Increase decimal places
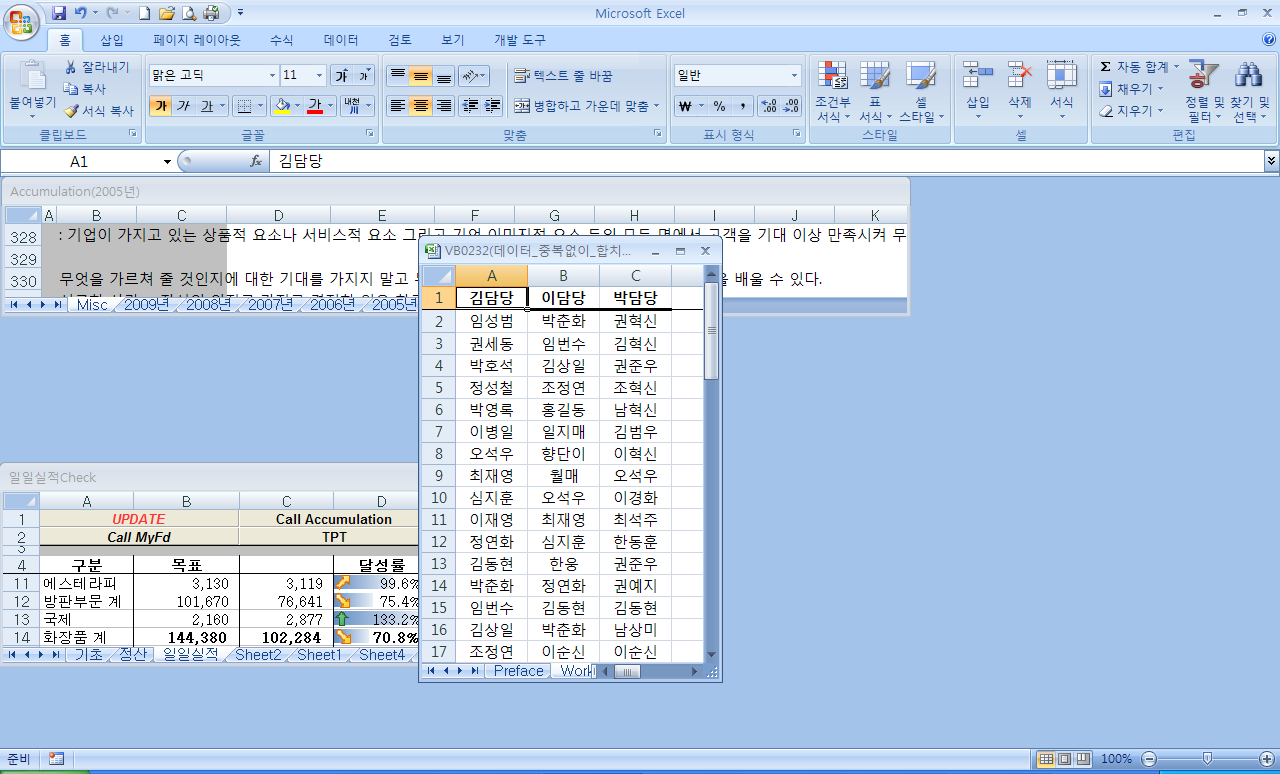The image size is (1280, 774). click(768, 106)
